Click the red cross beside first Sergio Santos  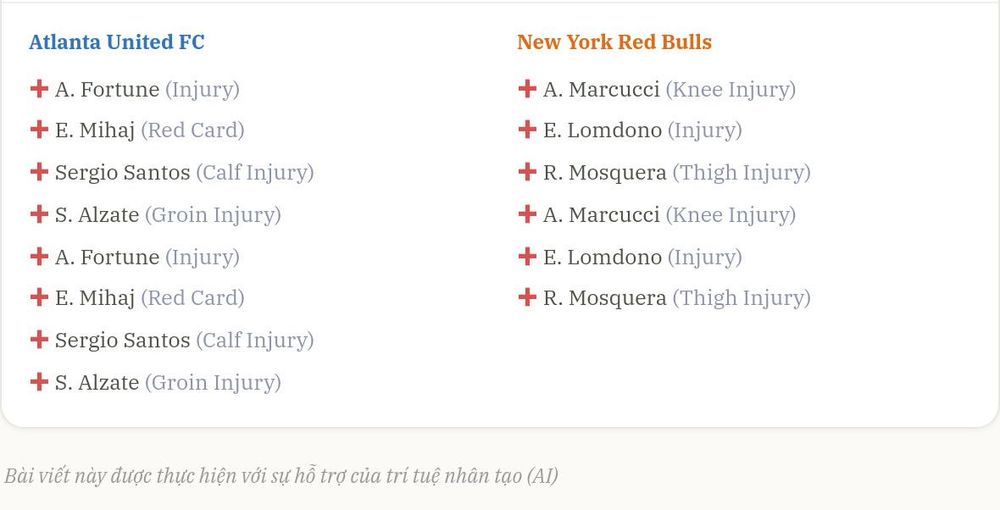click(x=39, y=171)
